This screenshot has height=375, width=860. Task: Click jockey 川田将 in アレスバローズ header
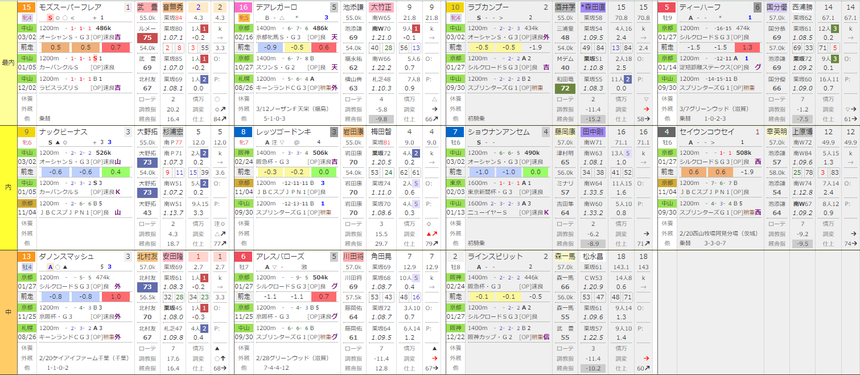click(354, 257)
